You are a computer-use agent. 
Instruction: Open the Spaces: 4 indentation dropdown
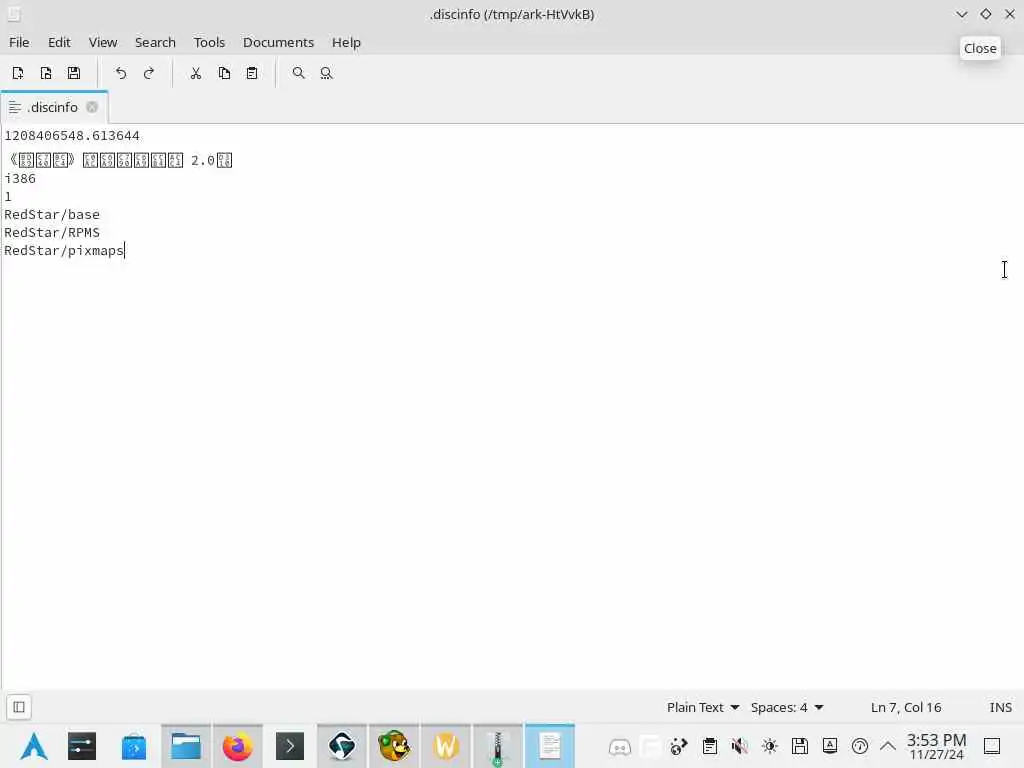click(787, 707)
